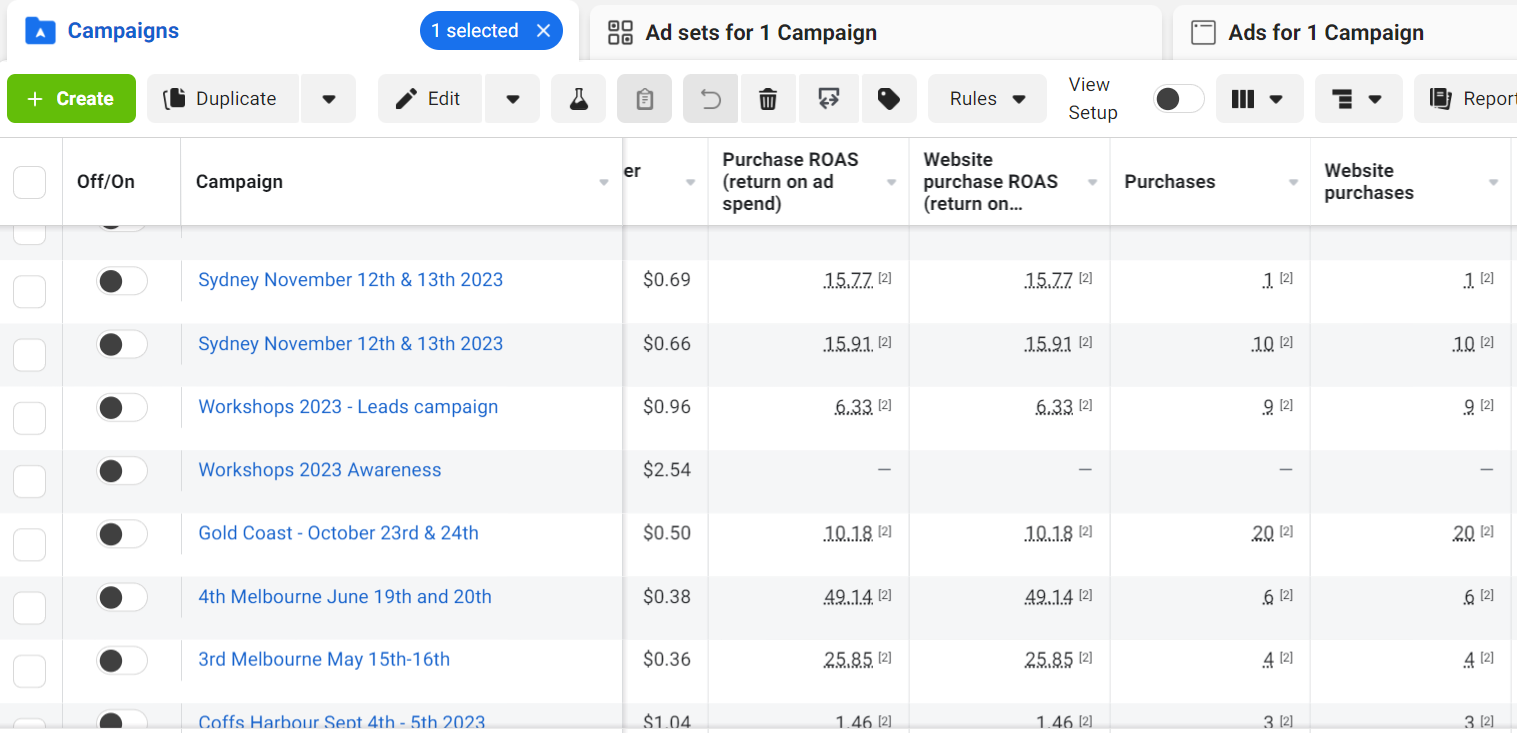Click the trash delete icon

pos(768,99)
